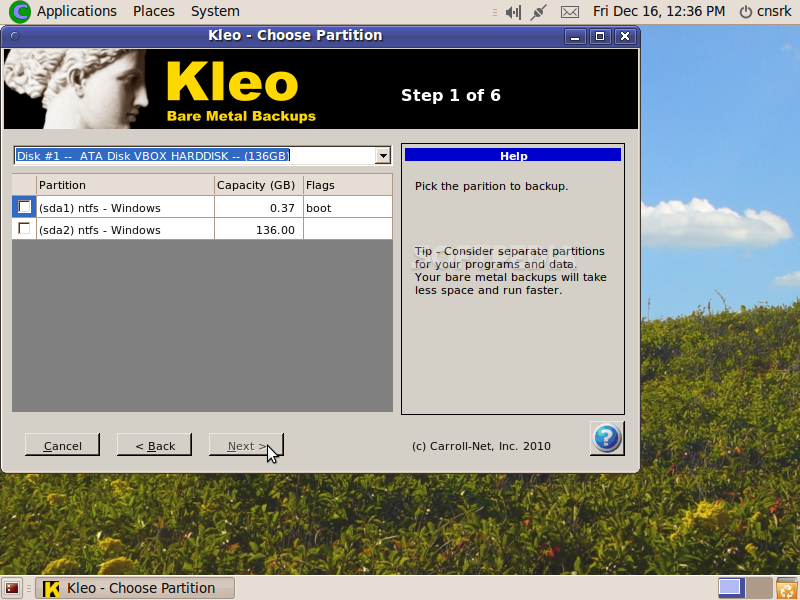Sort by the Capacity (GB) column header
The width and height of the screenshot is (800, 600).
tap(259, 185)
